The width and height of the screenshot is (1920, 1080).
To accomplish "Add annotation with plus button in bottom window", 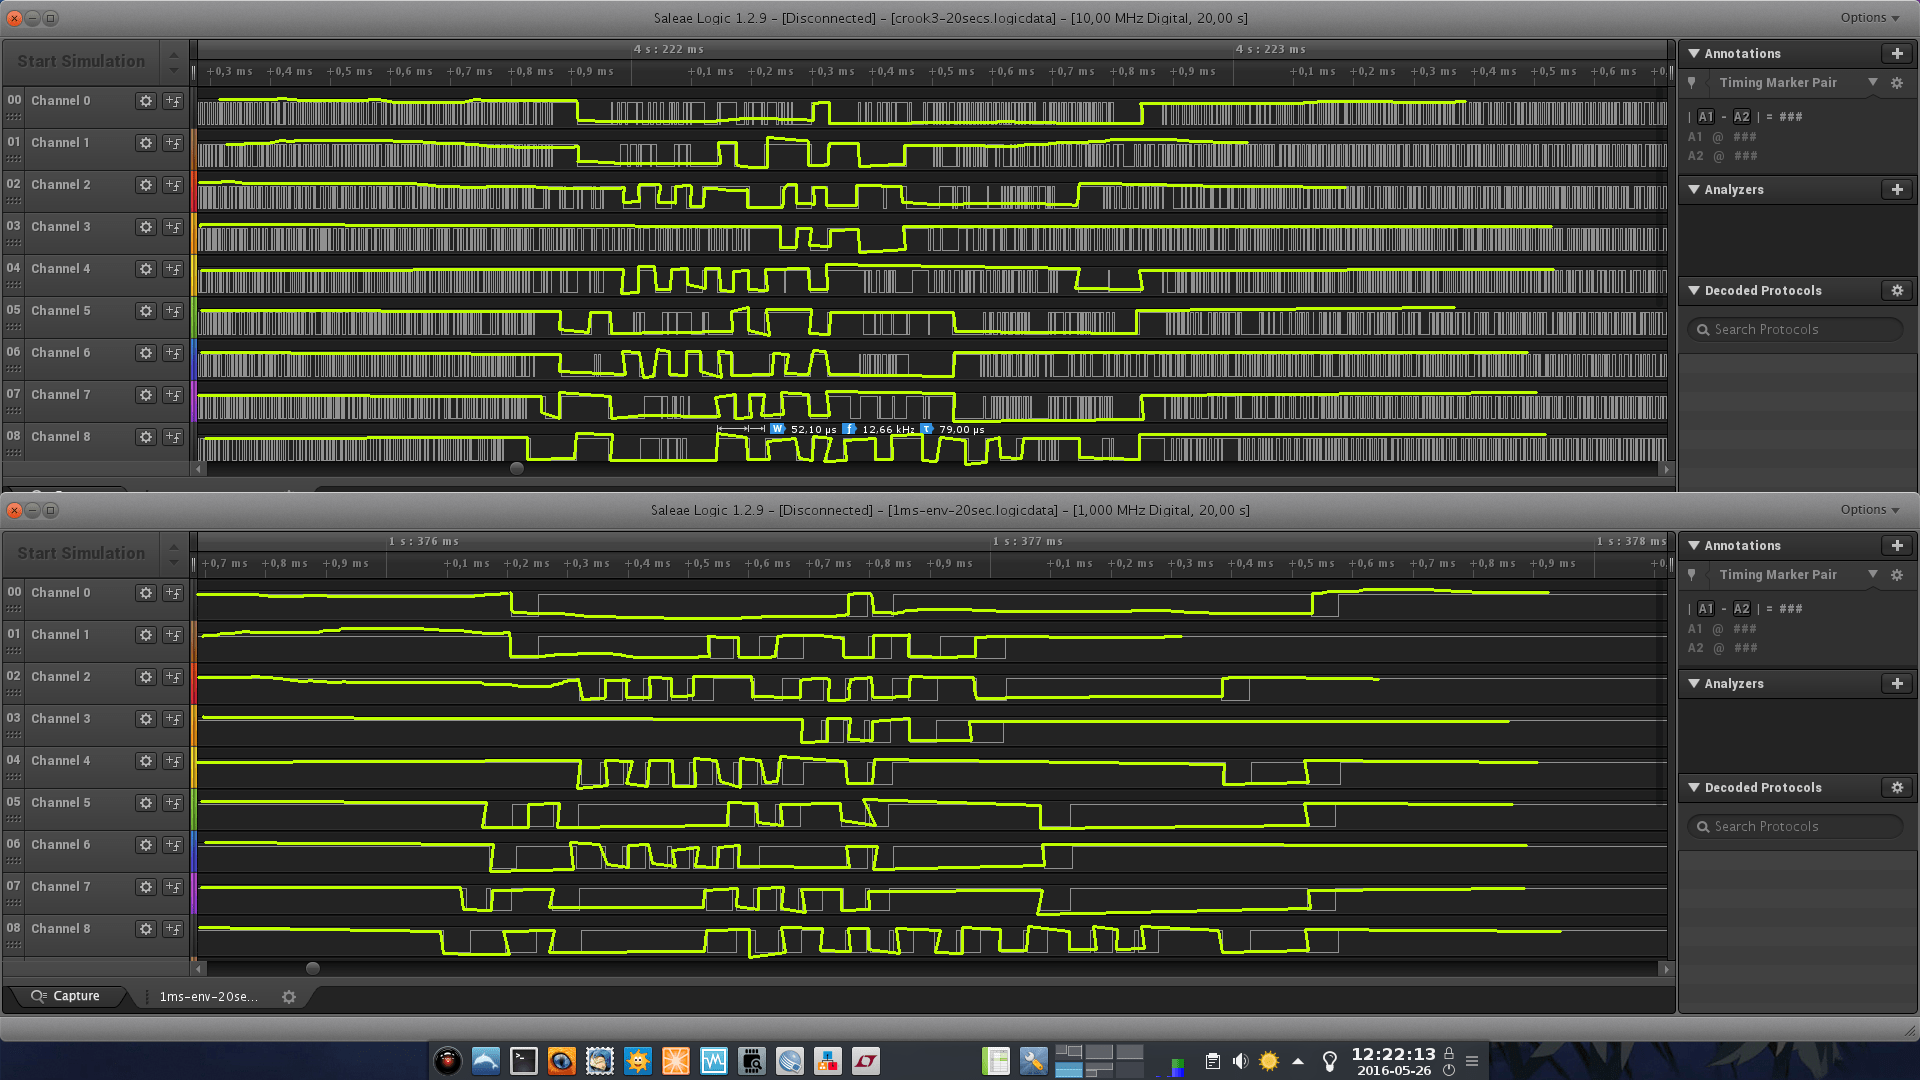I will 1896,546.
